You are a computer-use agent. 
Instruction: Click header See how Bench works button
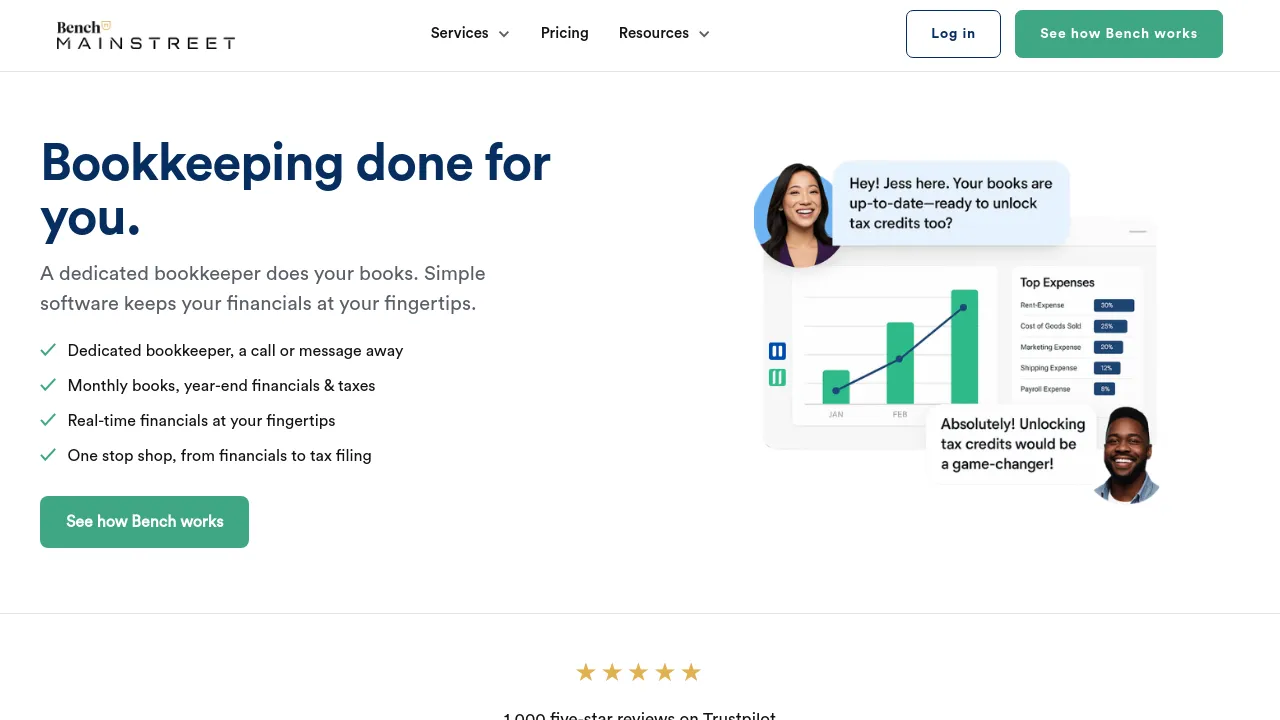[x=1119, y=34]
